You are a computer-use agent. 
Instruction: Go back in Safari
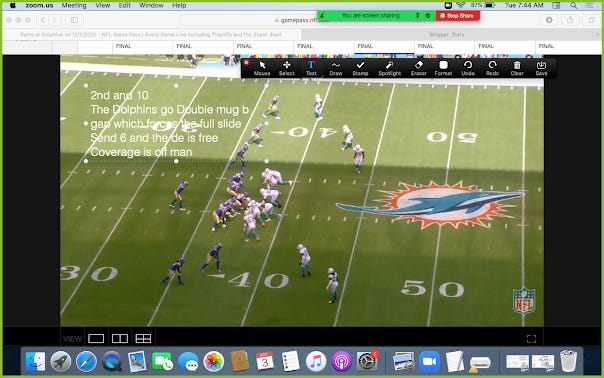pyautogui.click(x=43, y=20)
